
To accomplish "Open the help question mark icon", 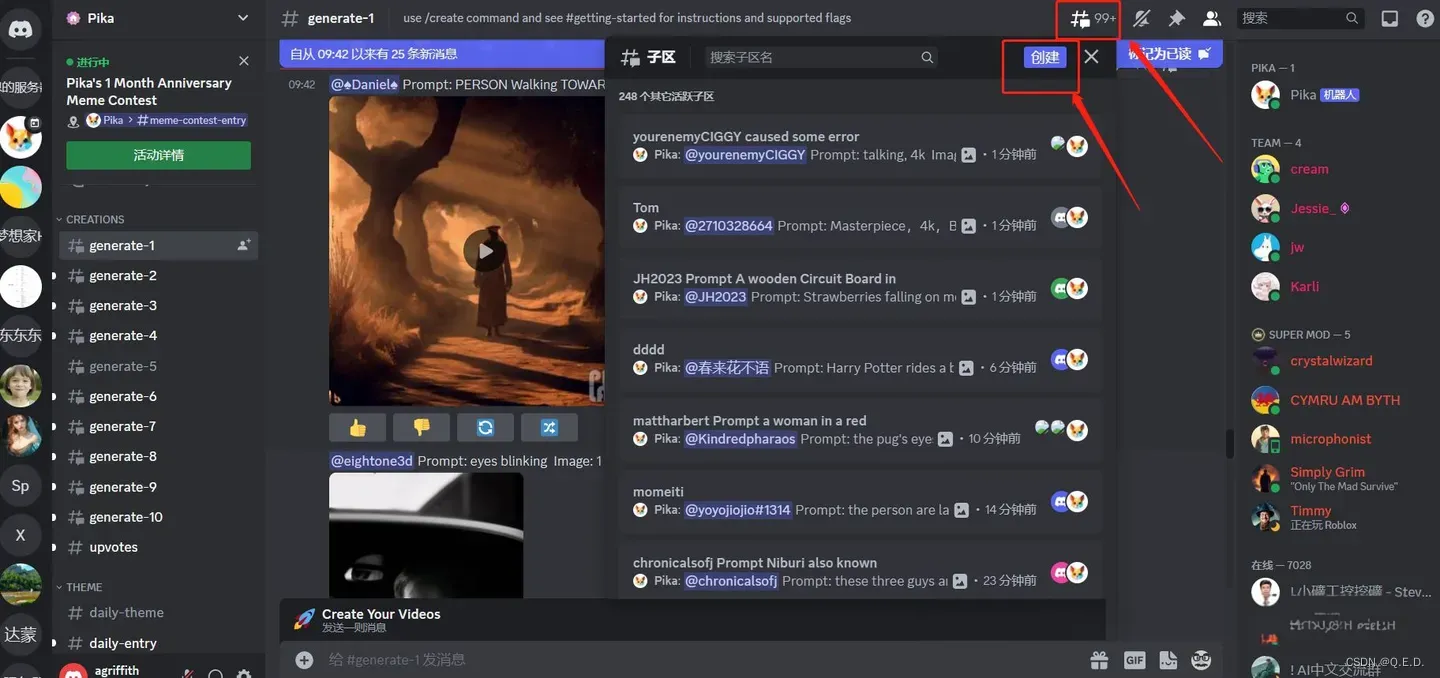I will pyautogui.click(x=1425, y=18).
